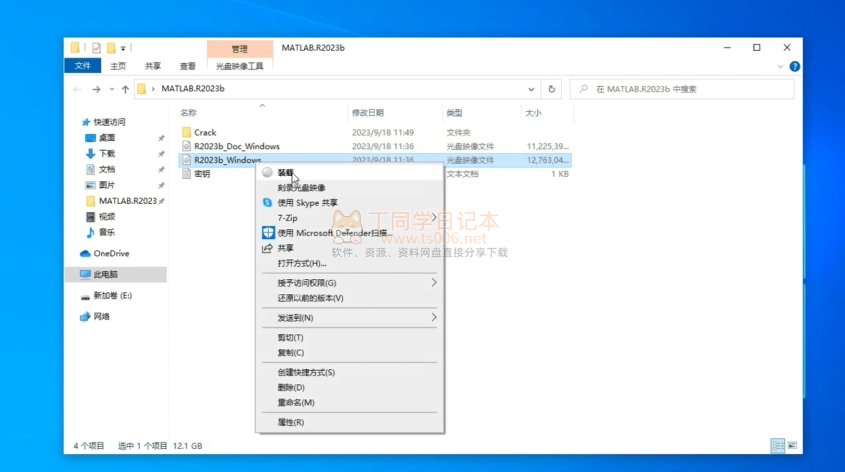Expand the 7-Zip submenu
Viewport: 845px width, 472px height.
pyautogui.click(x=349, y=218)
